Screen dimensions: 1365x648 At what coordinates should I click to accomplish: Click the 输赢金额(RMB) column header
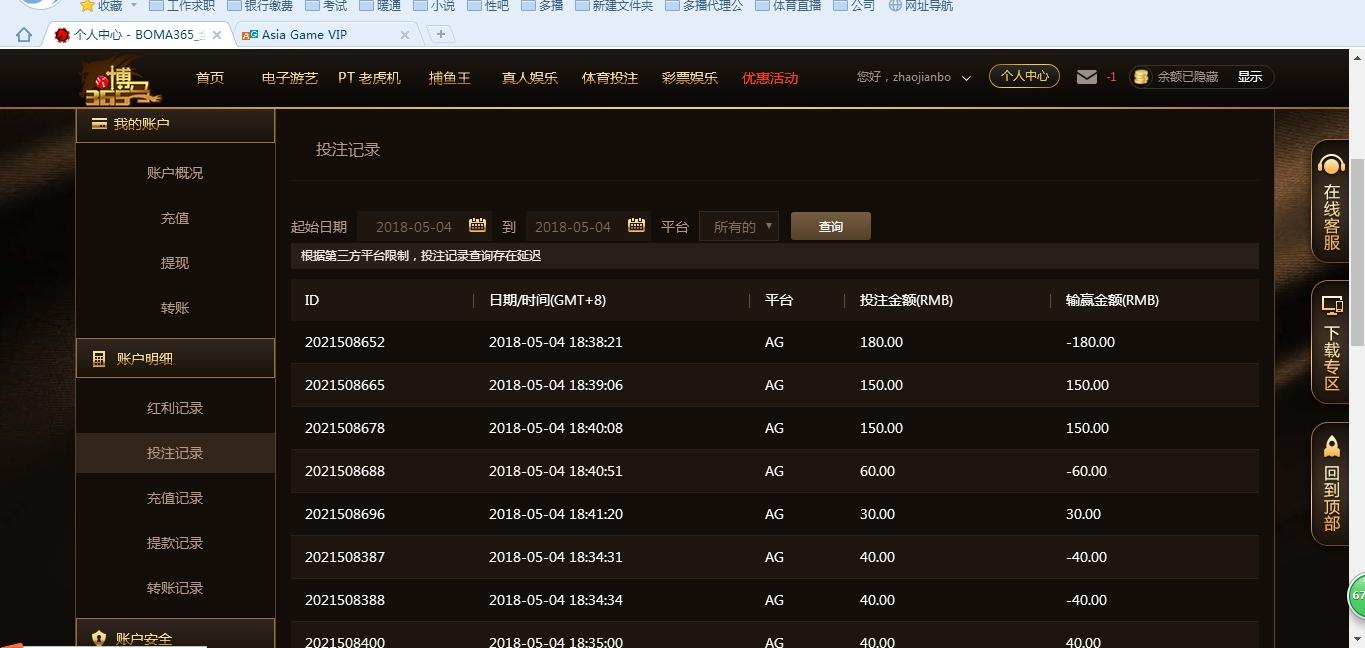tap(1112, 300)
